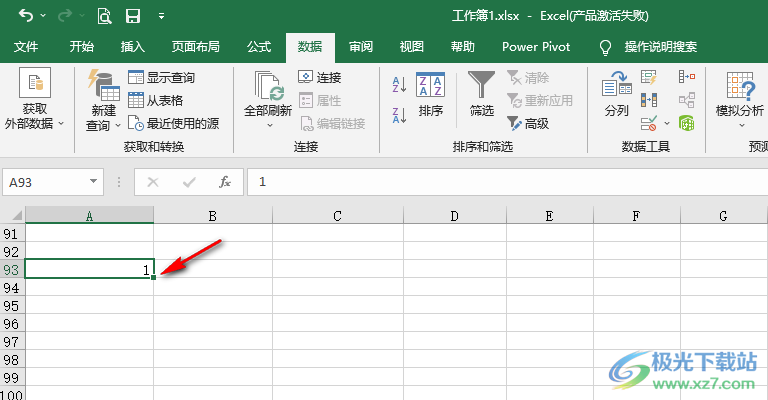Viewport: 768px width, 400px height.
Task: Switch to the 公式 tab
Action: pyautogui.click(x=259, y=47)
